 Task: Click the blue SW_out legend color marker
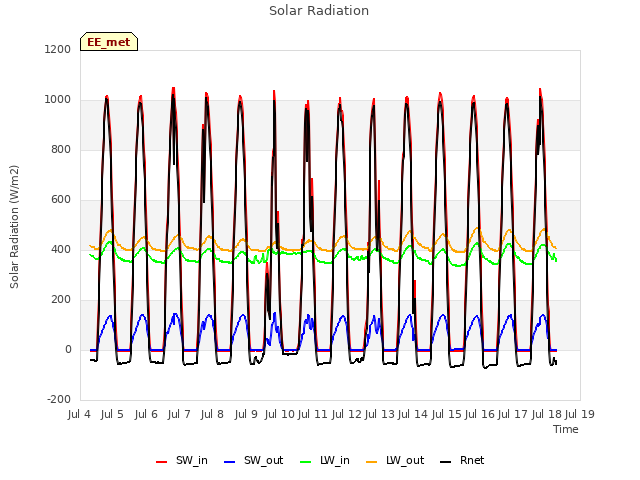tap(230, 462)
